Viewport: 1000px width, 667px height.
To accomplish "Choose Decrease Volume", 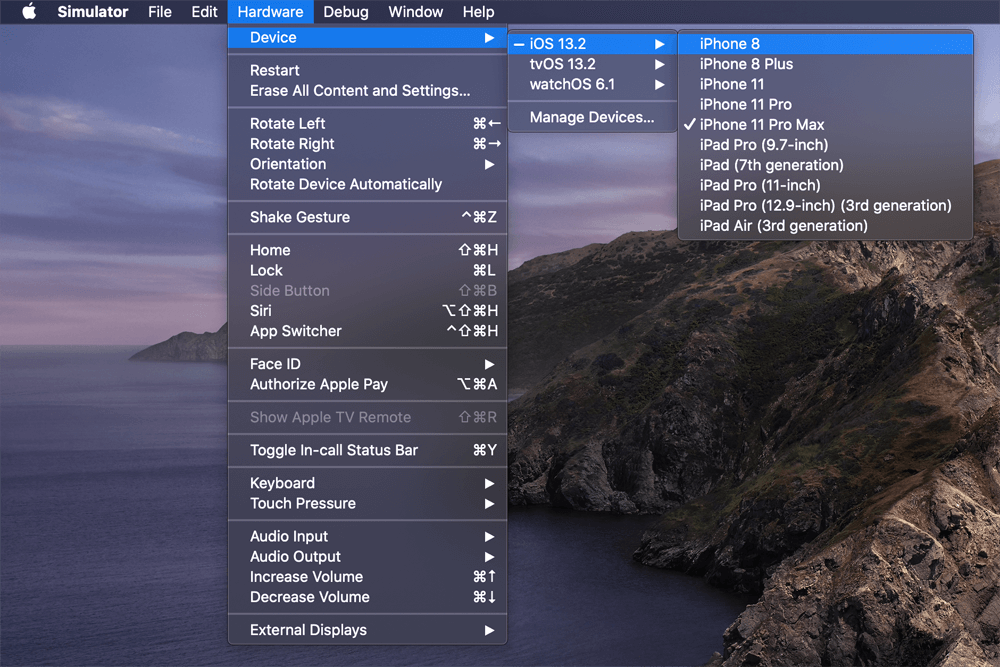I will point(367,597).
